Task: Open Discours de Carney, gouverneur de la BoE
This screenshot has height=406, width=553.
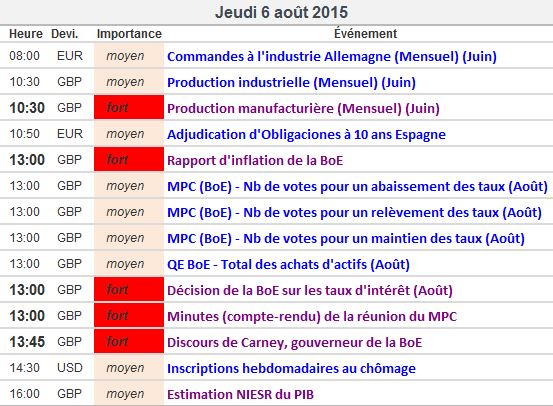Action: tap(294, 343)
